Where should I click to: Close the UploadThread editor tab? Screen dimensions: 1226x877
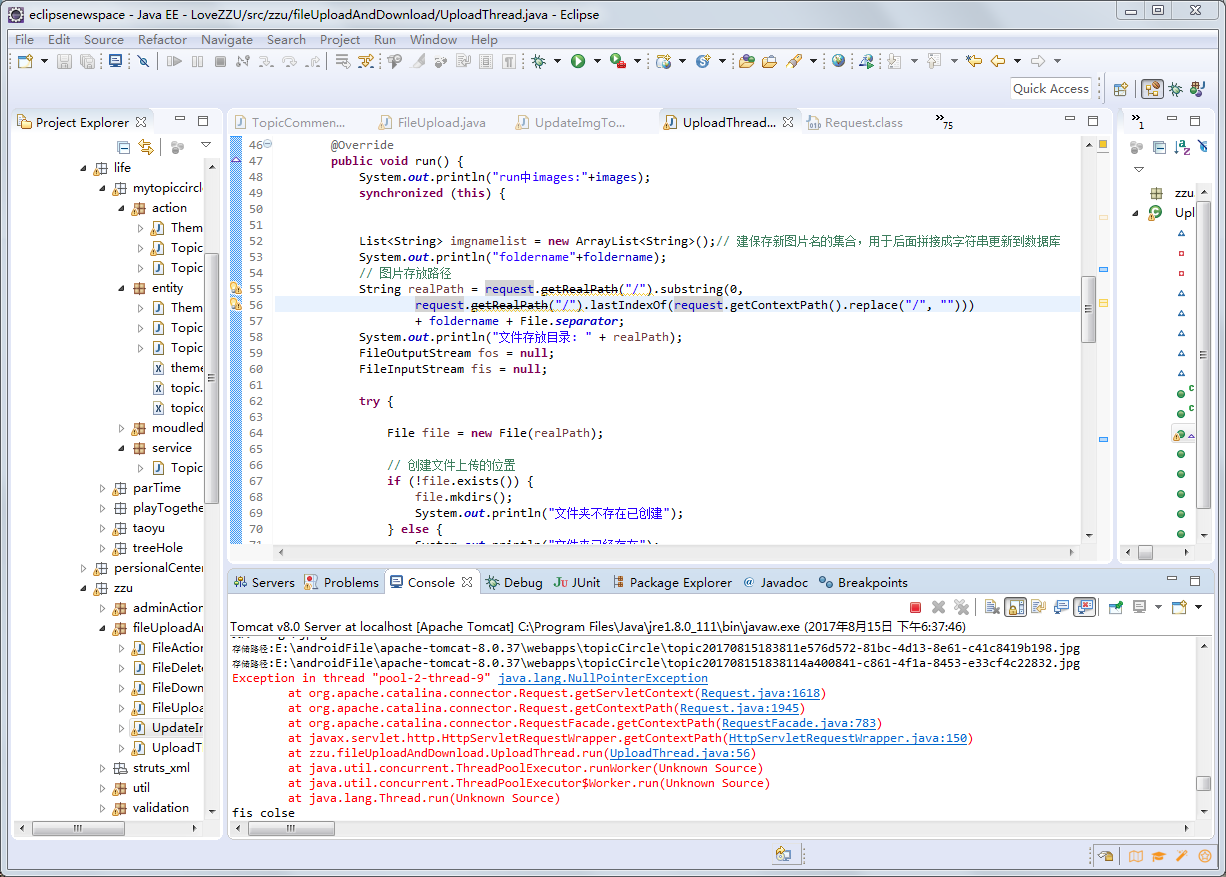click(x=787, y=122)
